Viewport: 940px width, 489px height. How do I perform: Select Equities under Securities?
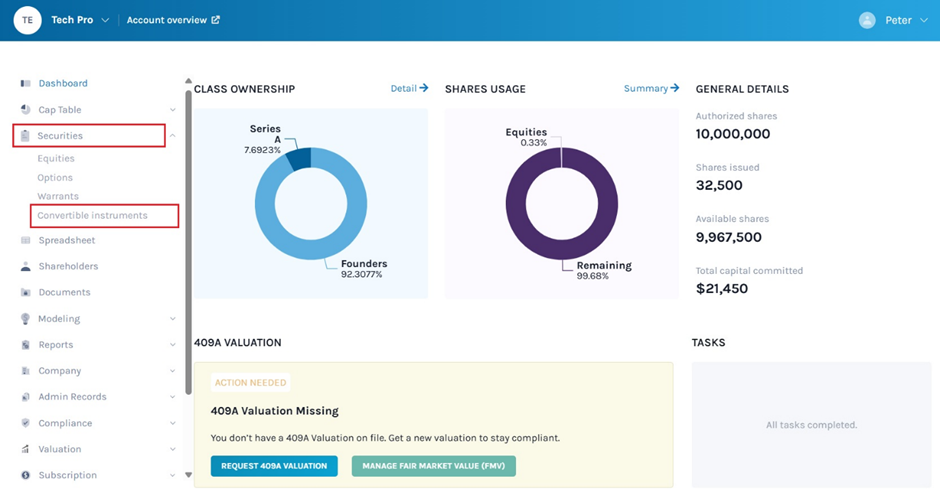(56, 158)
